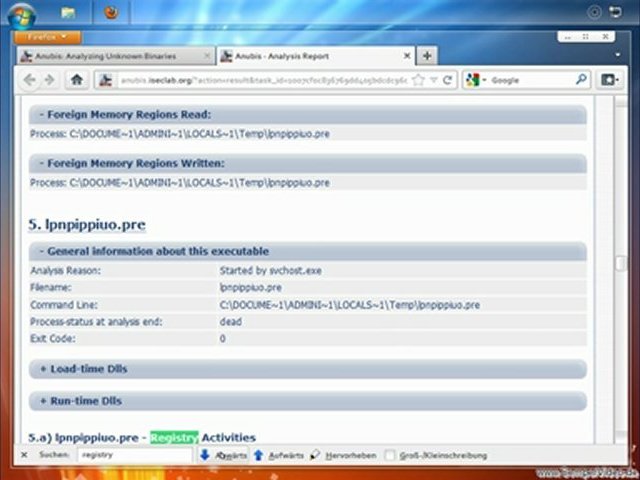This screenshot has height=480, width=640.
Task: Expand the Run-time Dlls section
Action: coord(85,401)
